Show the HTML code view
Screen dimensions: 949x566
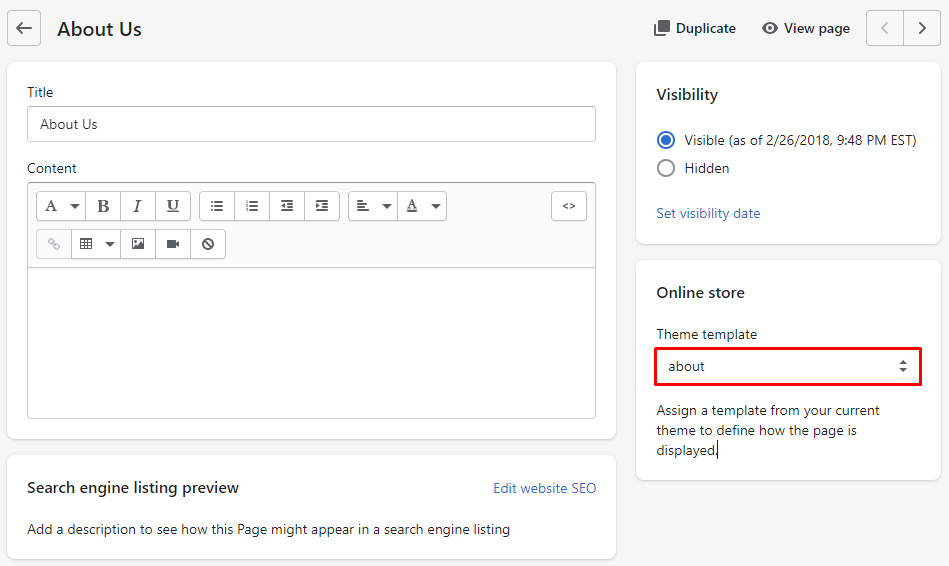(568, 206)
